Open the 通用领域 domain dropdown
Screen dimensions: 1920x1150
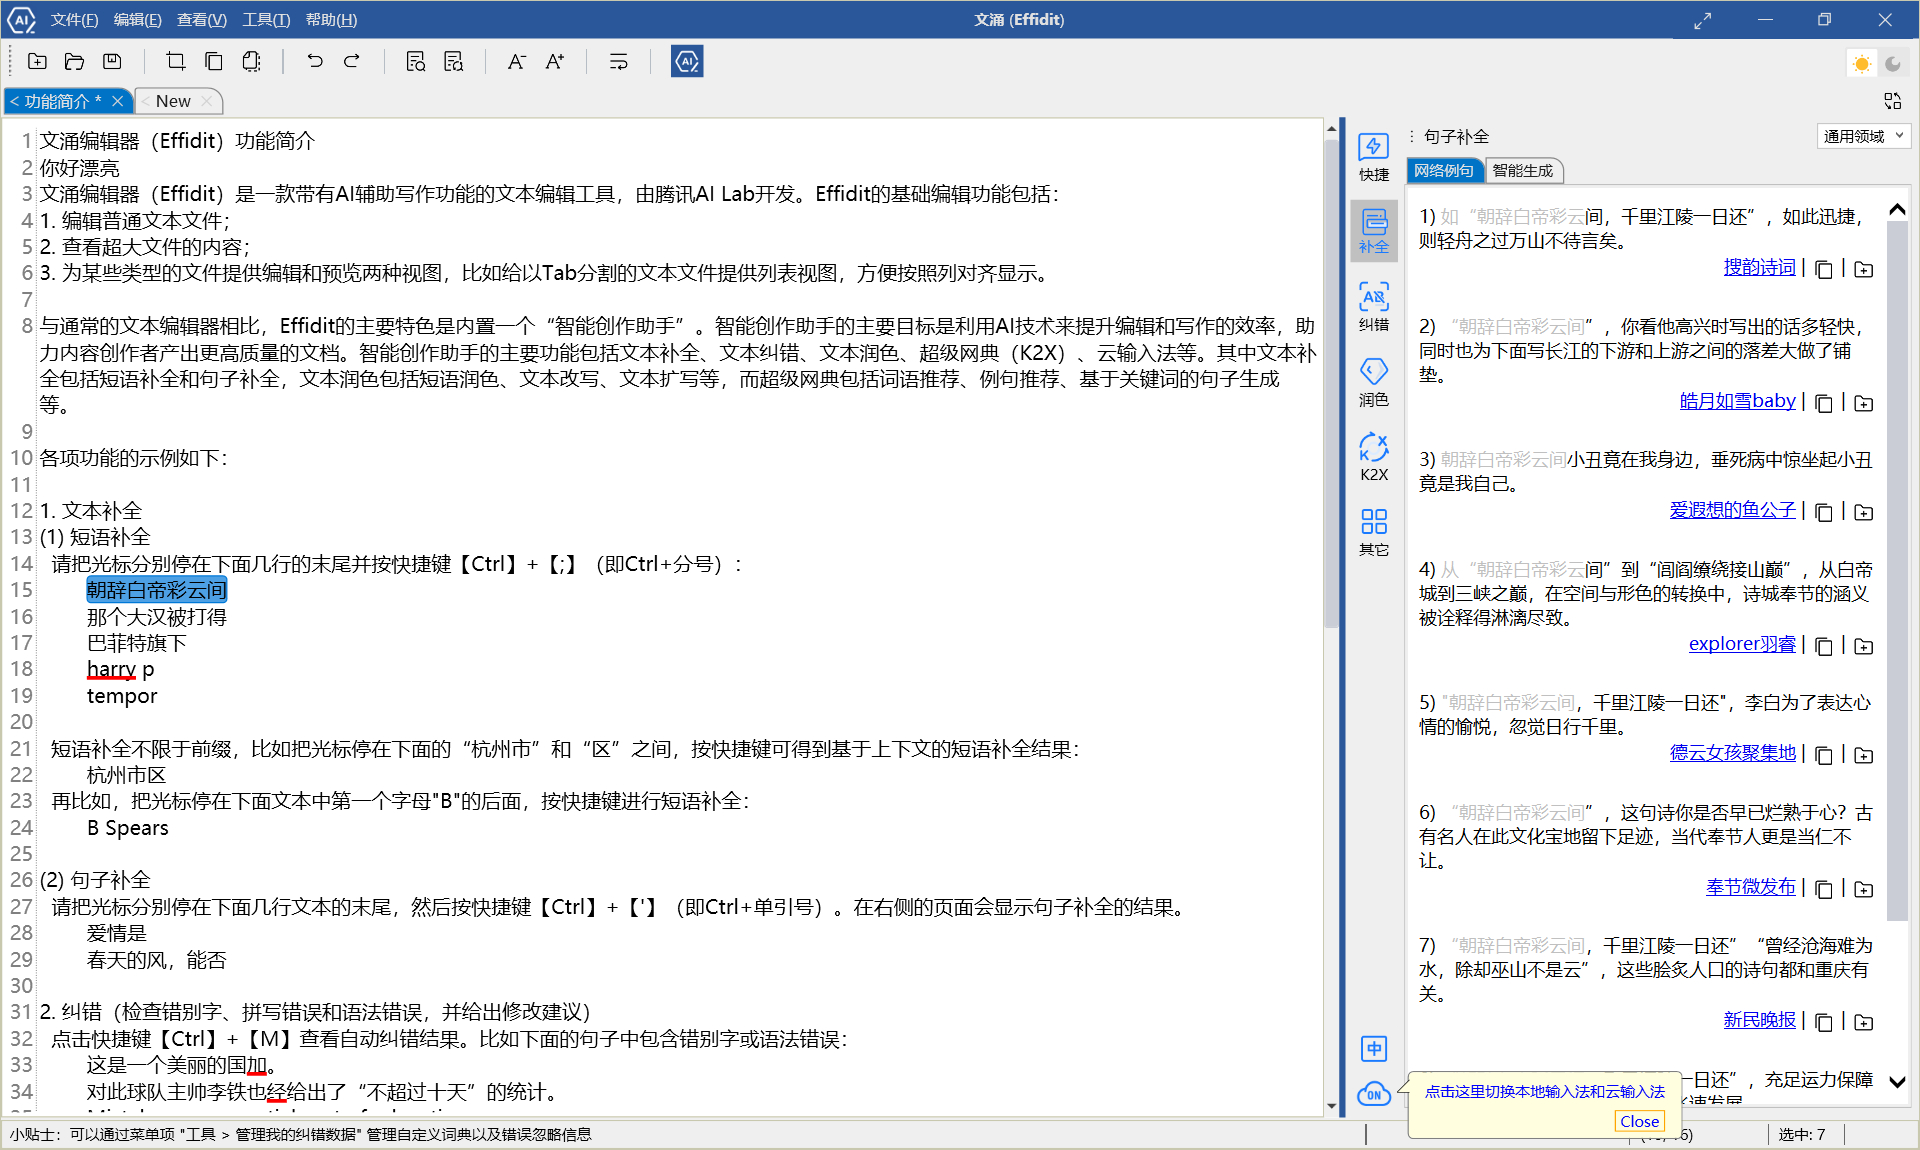(x=1863, y=136)
